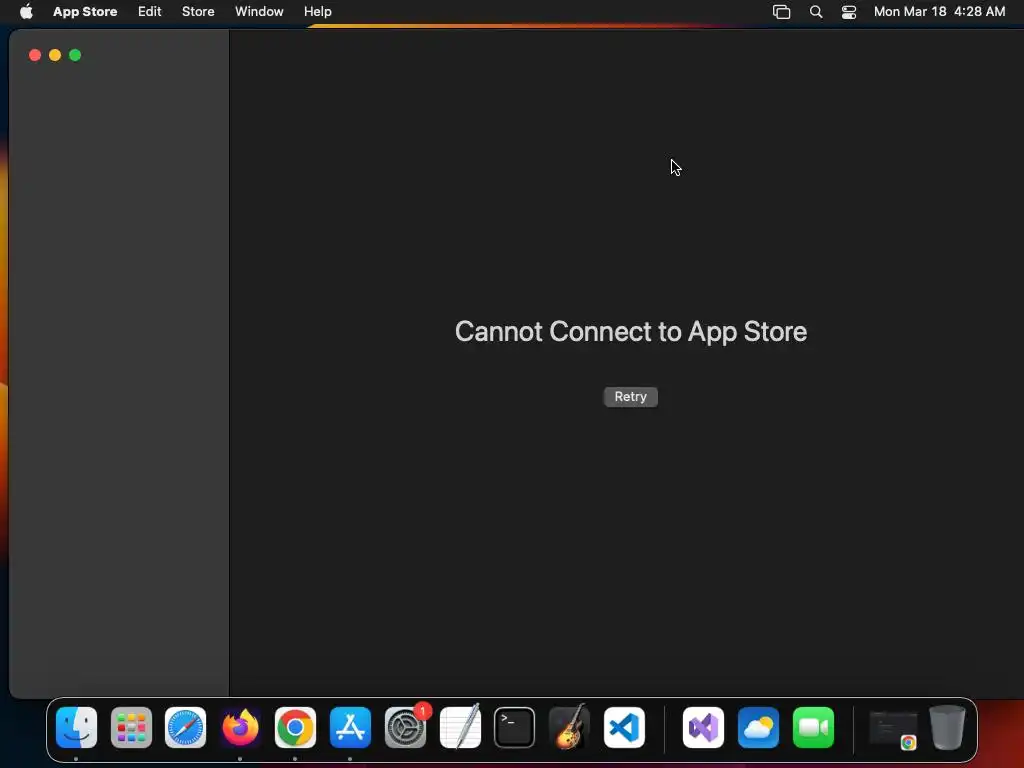Open the Store menu
1024x768 pixels.
[198, 11]
